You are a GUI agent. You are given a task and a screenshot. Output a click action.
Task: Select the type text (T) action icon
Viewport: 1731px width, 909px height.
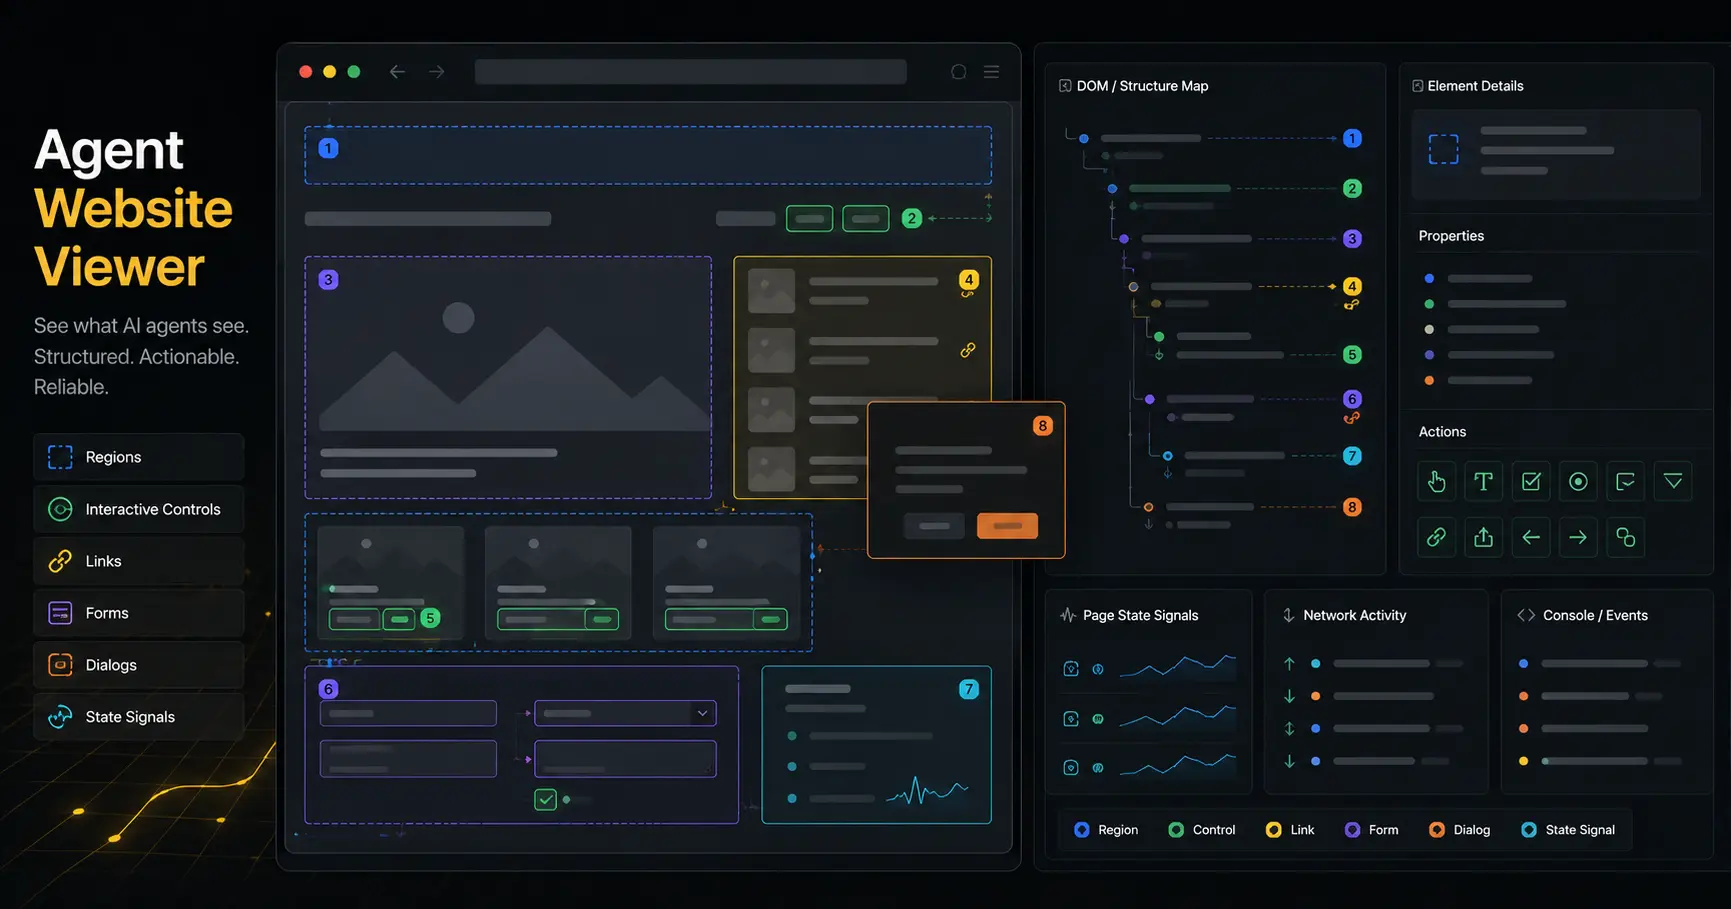point(1483,482)
